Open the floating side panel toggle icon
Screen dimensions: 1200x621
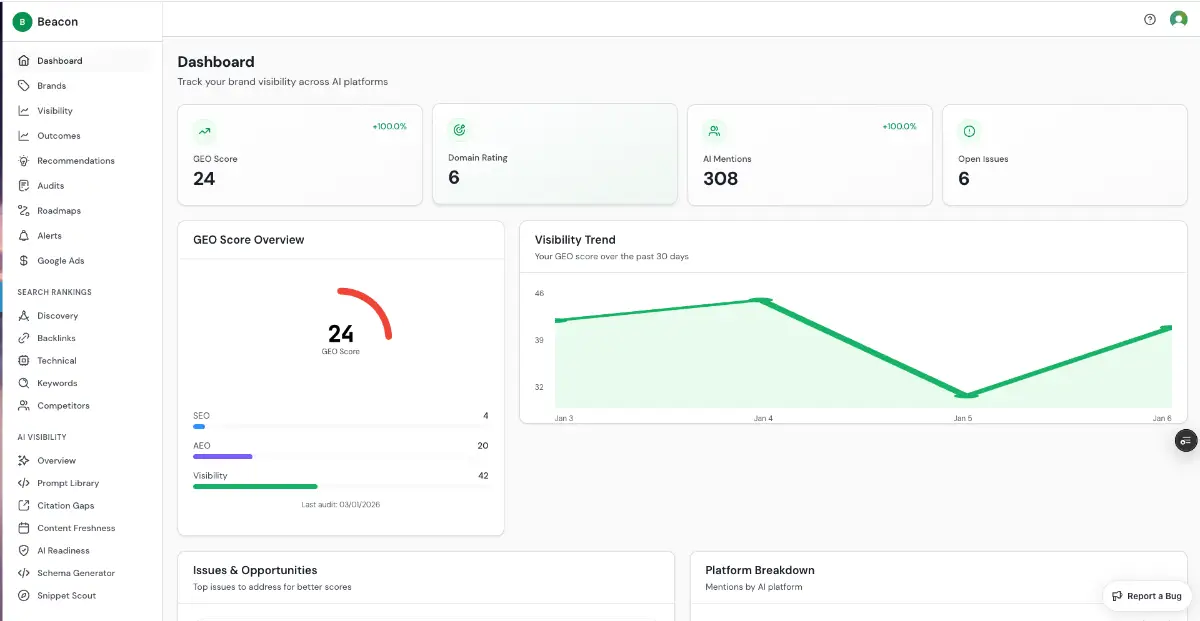1185,441
